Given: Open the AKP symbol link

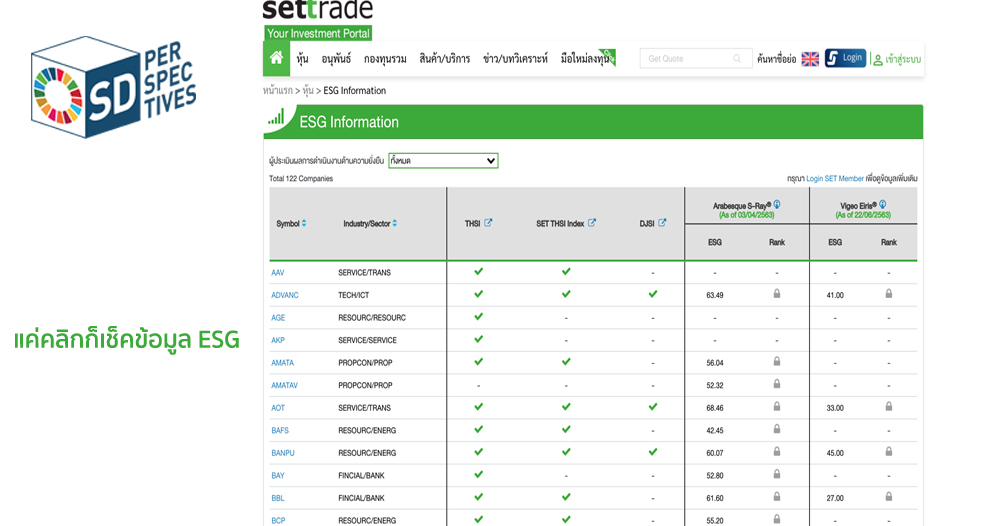Looking at the screenshot, I should pos(278,340).
